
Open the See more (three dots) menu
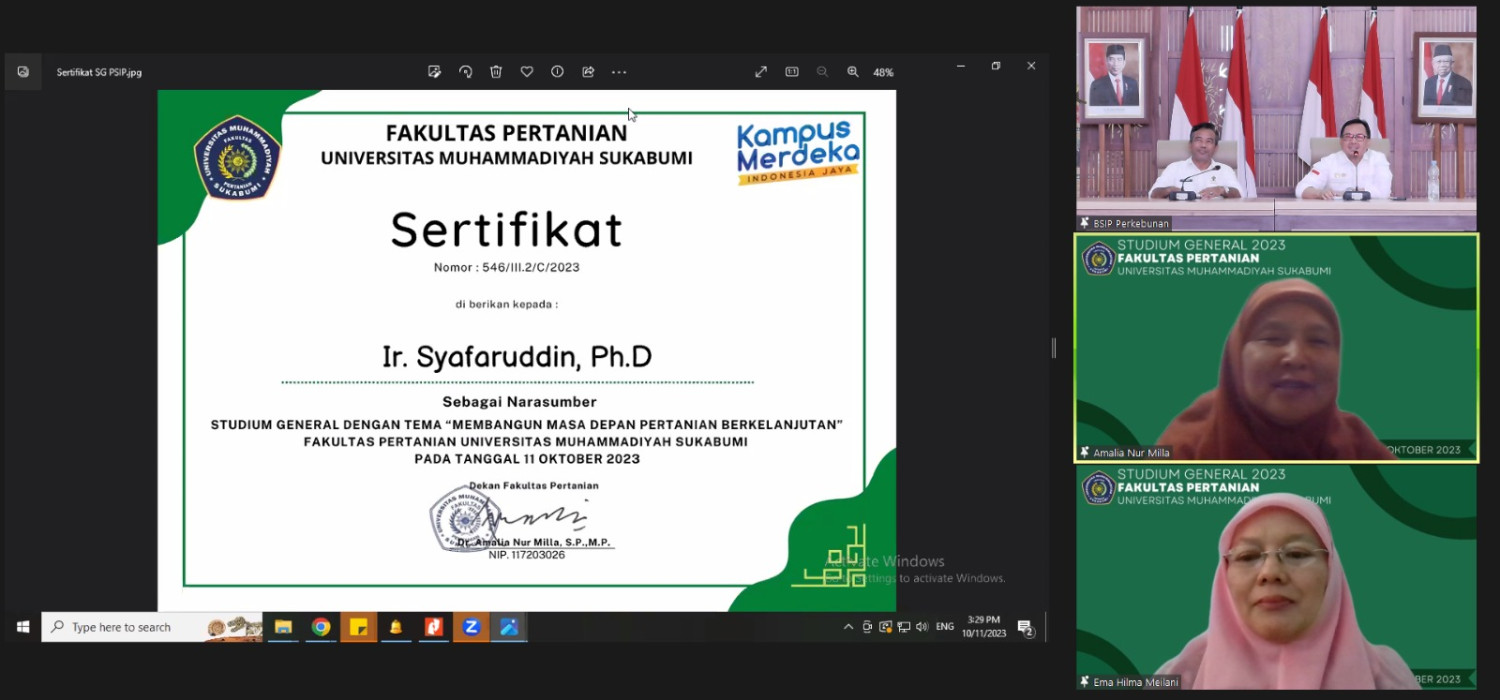click(x=619, y=72)
